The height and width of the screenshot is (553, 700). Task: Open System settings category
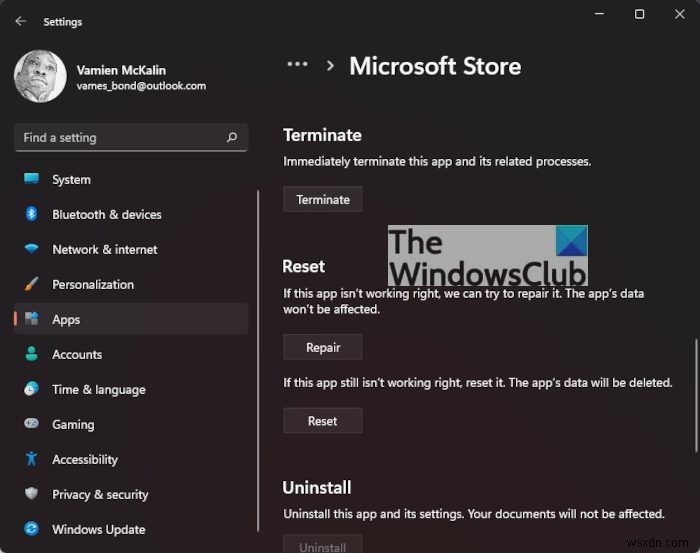[131, 179]
